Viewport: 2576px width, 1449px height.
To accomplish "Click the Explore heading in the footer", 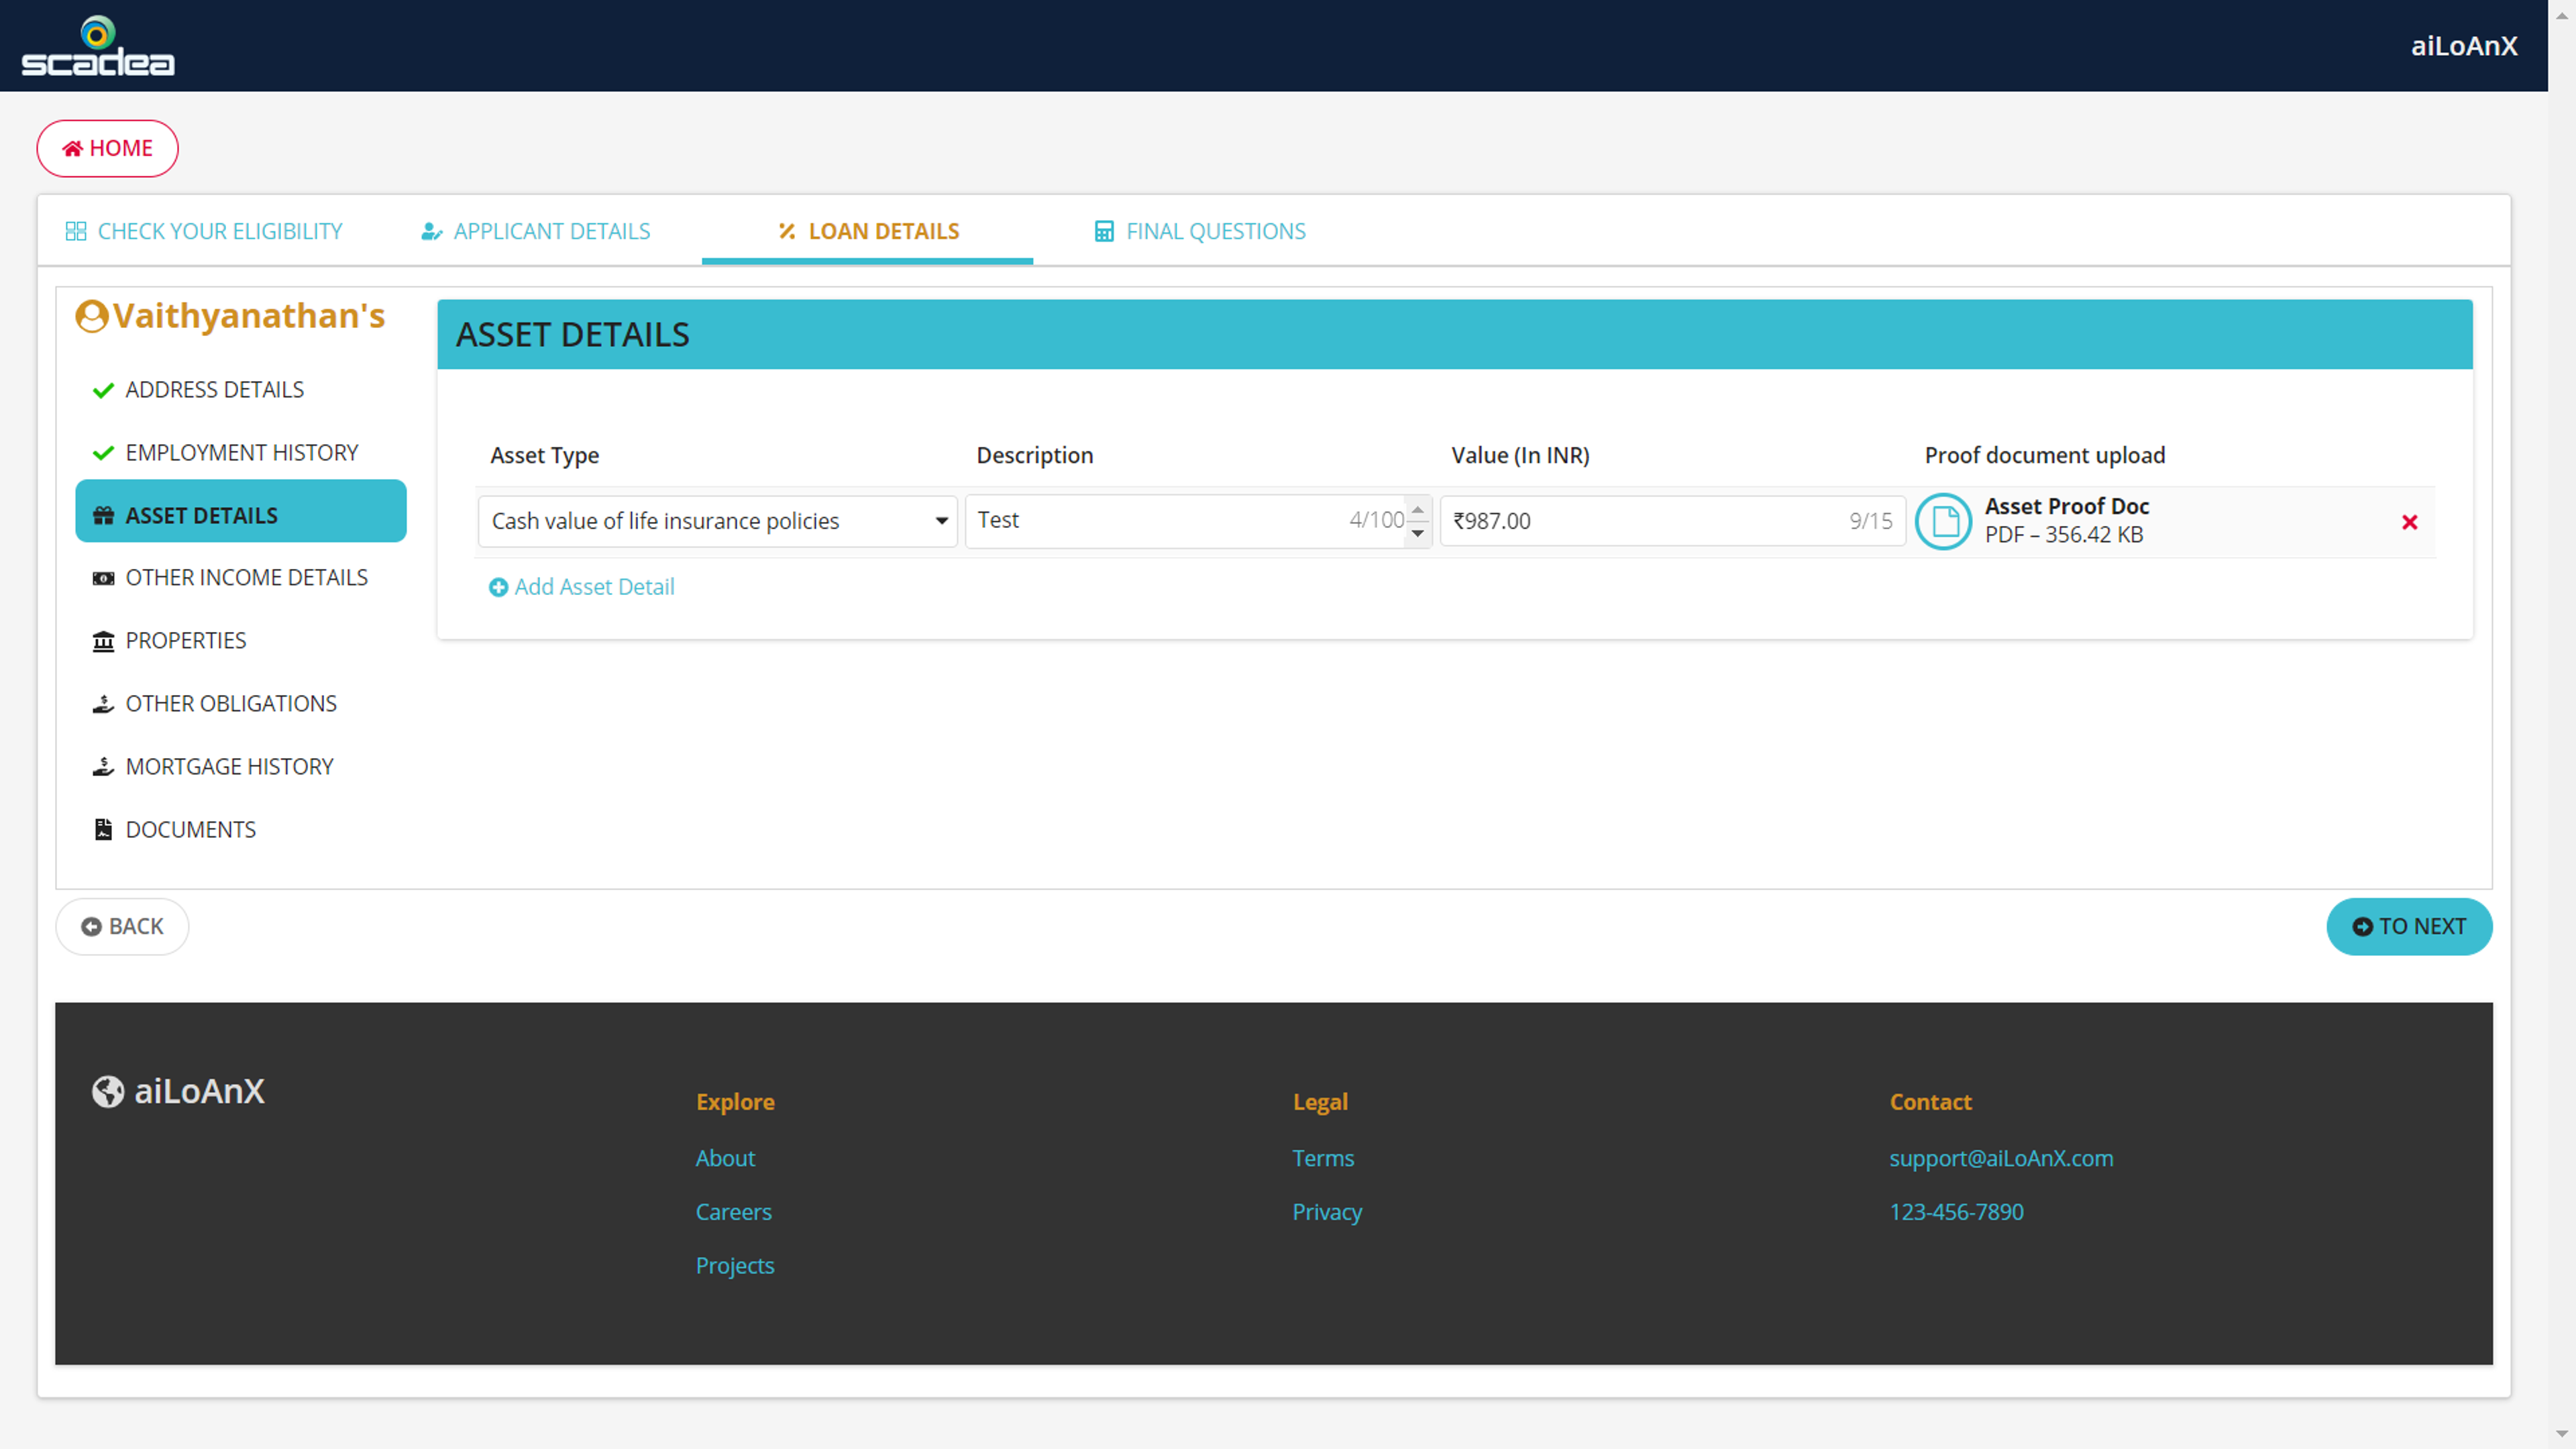I will [x=735, y=1102].
